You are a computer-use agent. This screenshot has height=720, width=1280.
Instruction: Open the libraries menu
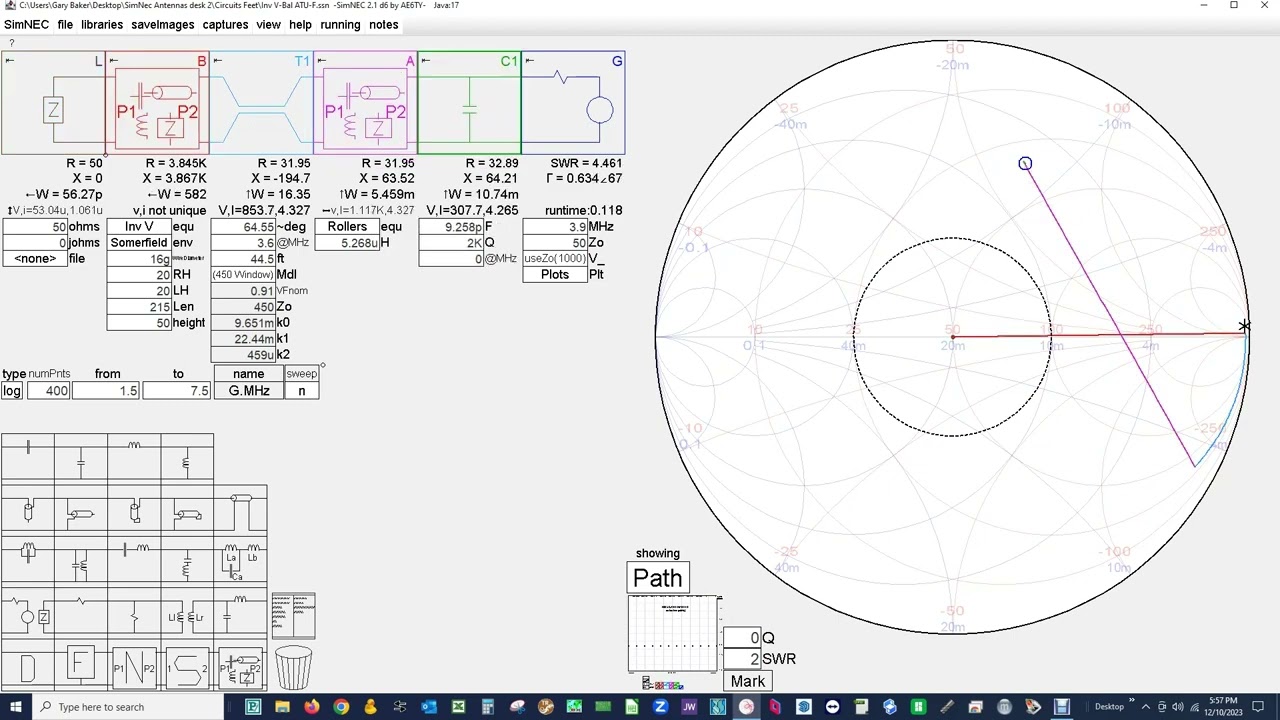[x=102, y=24]
